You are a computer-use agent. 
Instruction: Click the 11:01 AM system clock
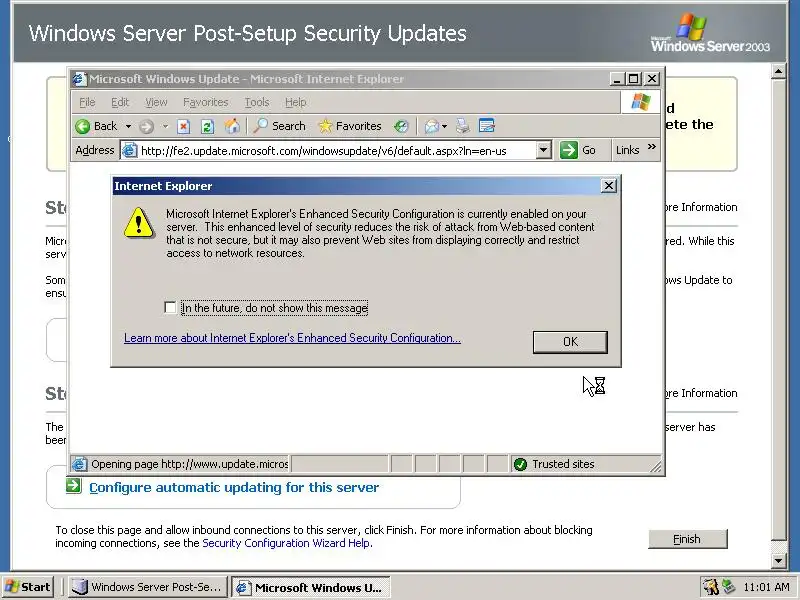pyautogui.click(x=766, y=587)
